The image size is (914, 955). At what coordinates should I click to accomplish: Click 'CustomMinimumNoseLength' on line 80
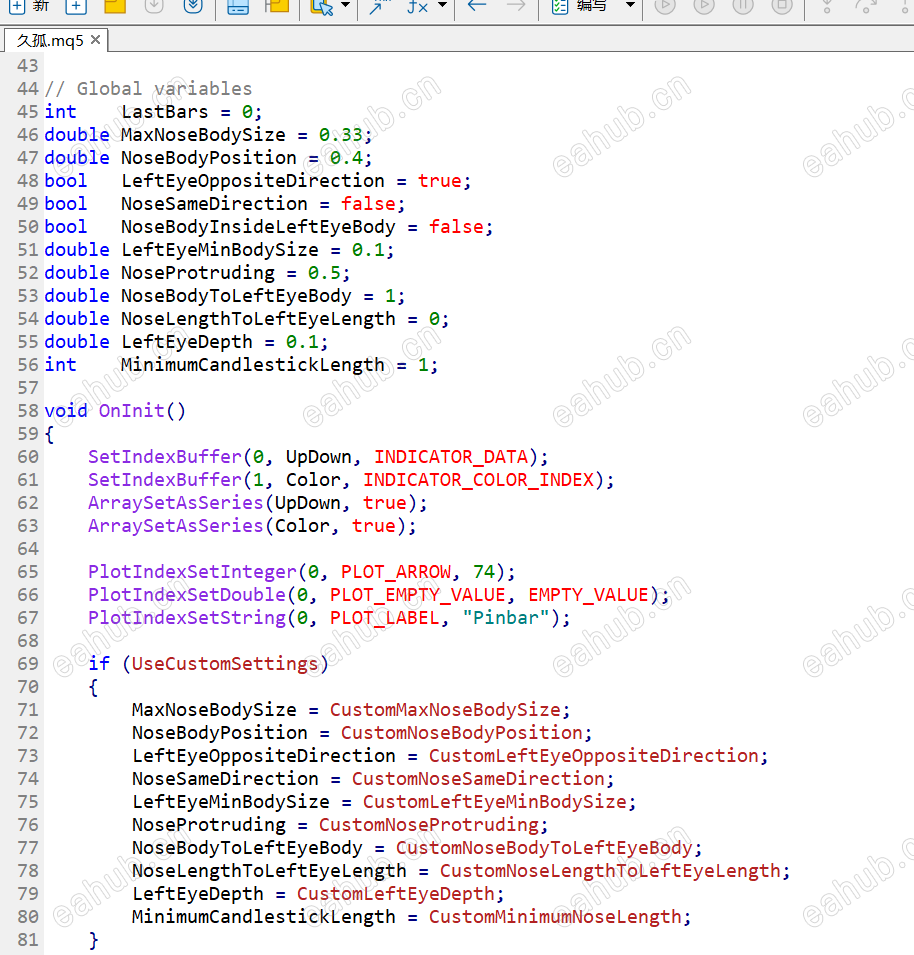click(x=555, y=917)
